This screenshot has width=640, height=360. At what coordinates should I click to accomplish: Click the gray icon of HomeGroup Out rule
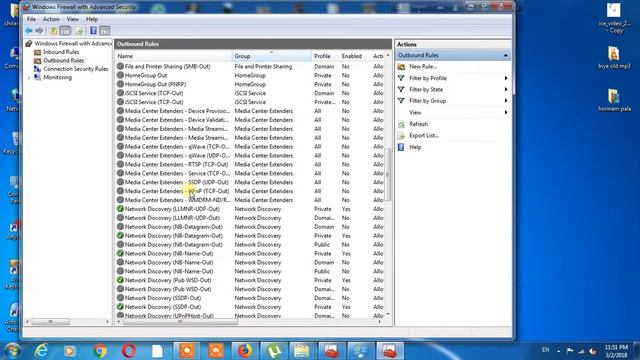[120, 75]
